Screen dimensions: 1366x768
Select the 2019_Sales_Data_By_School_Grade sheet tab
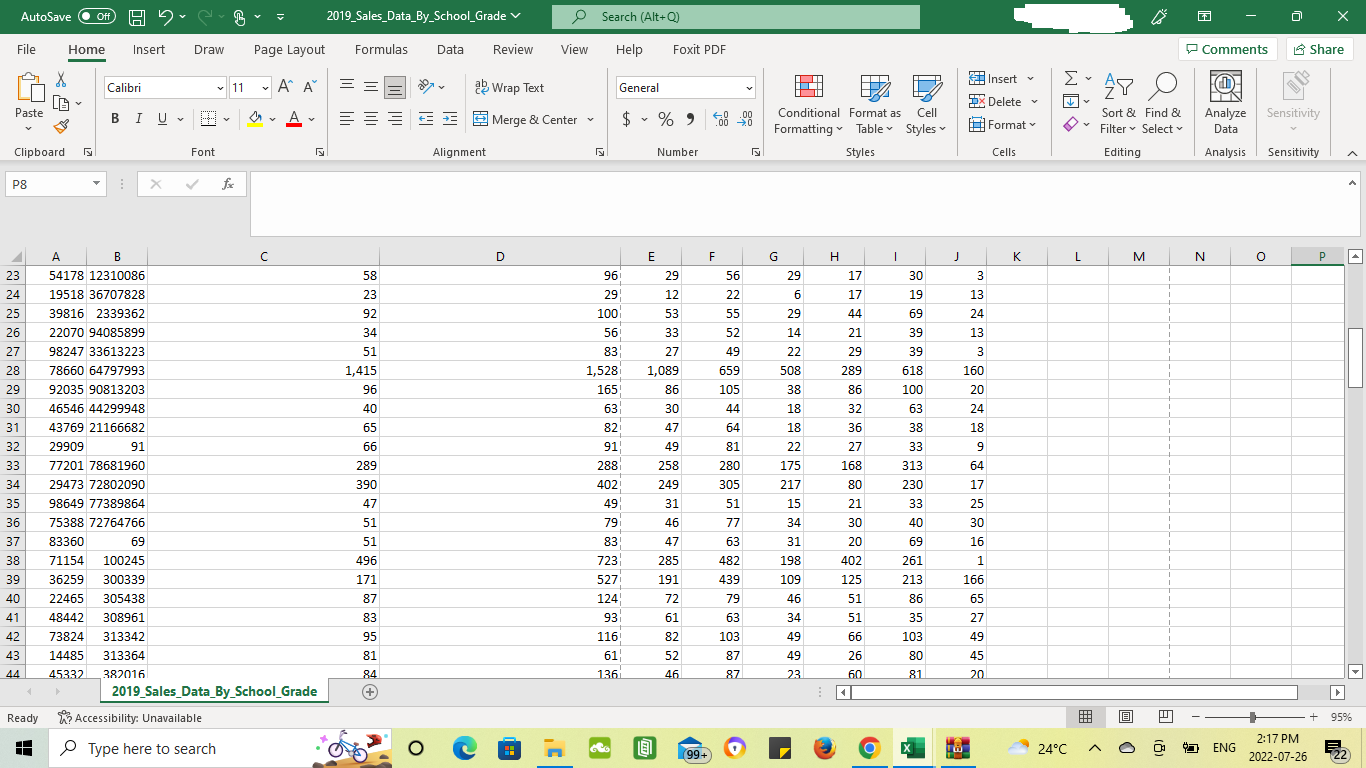(x=214, y=691)
